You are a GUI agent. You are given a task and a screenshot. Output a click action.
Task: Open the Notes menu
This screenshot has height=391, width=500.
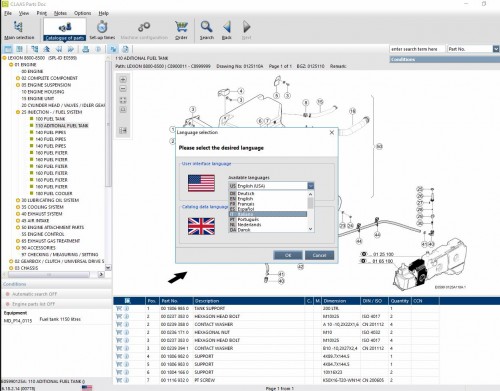(x=60, y=13)
